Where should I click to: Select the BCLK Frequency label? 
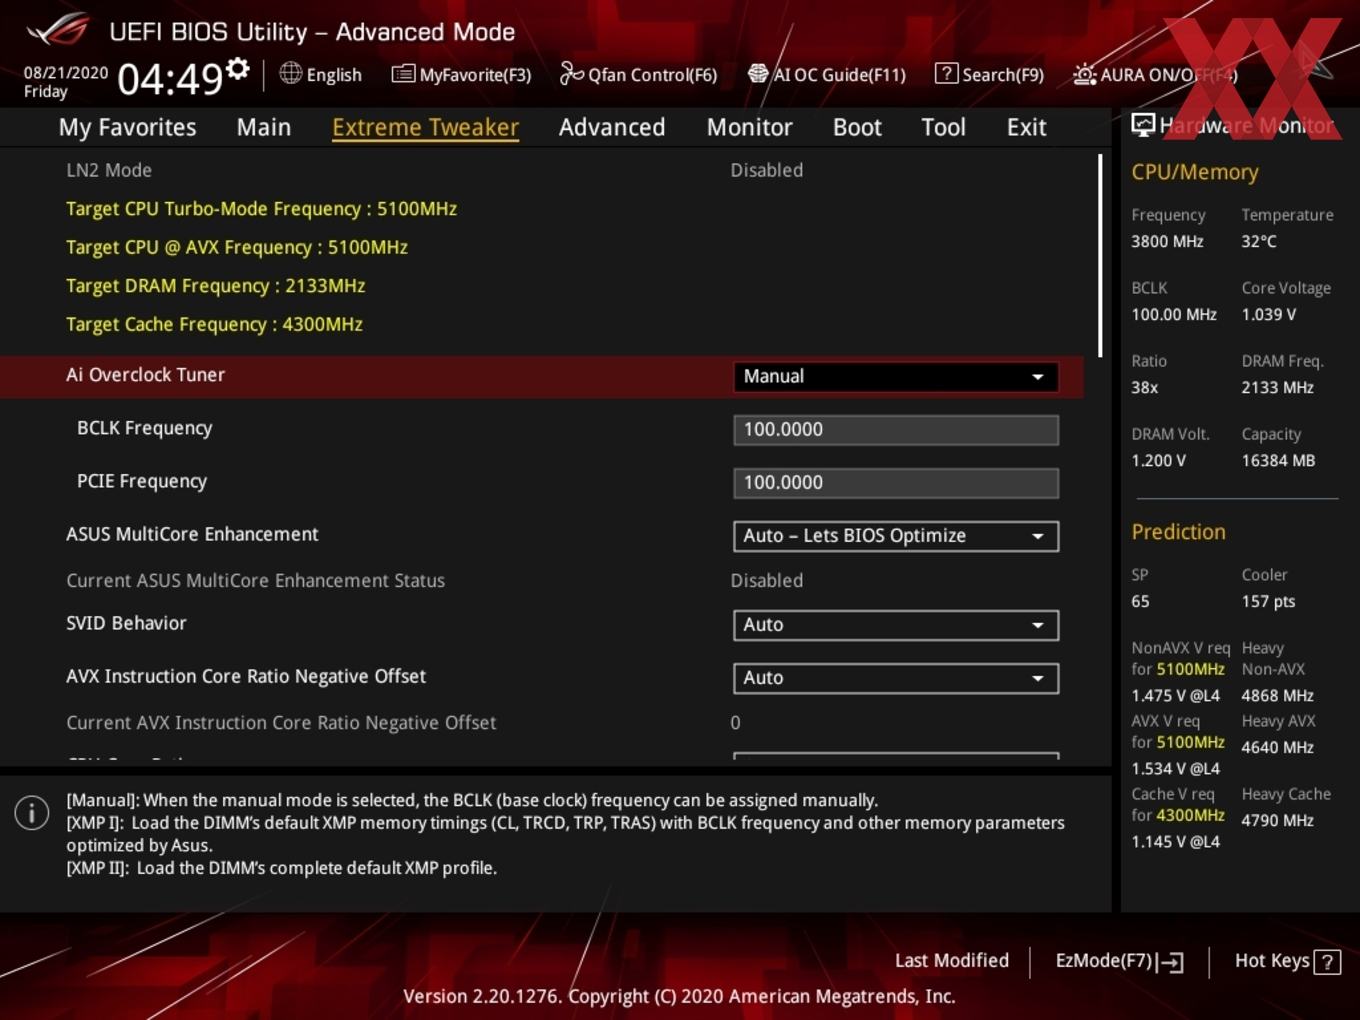144,428
